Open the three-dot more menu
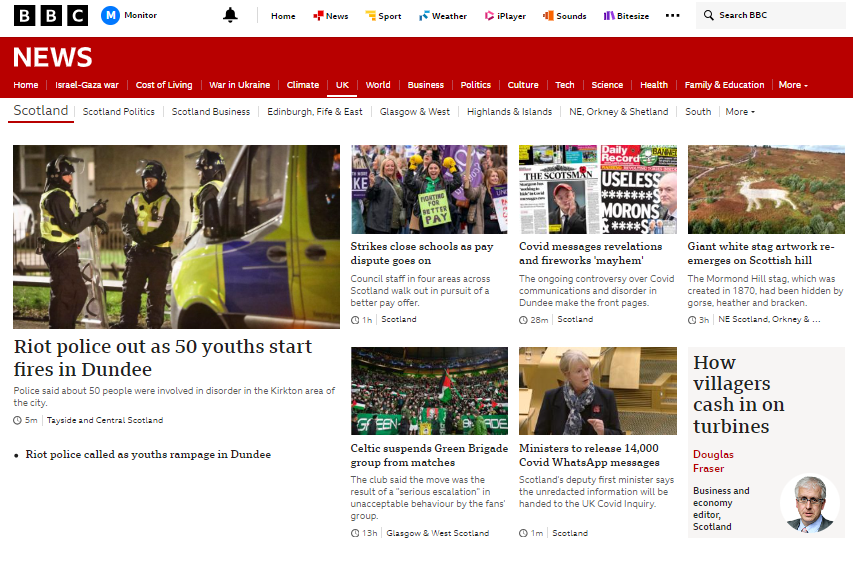Screen dimensions: 853x561 coord(672,15)
